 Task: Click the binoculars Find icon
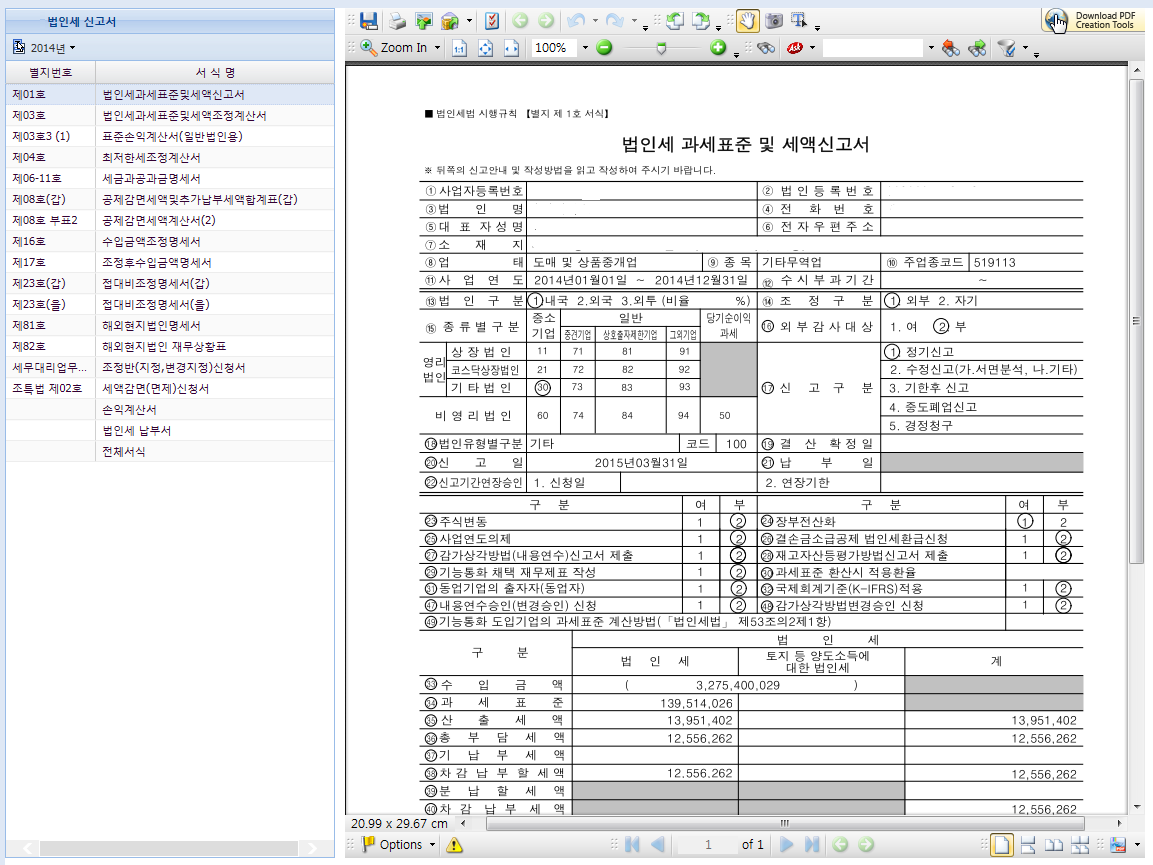pos(767,48)
